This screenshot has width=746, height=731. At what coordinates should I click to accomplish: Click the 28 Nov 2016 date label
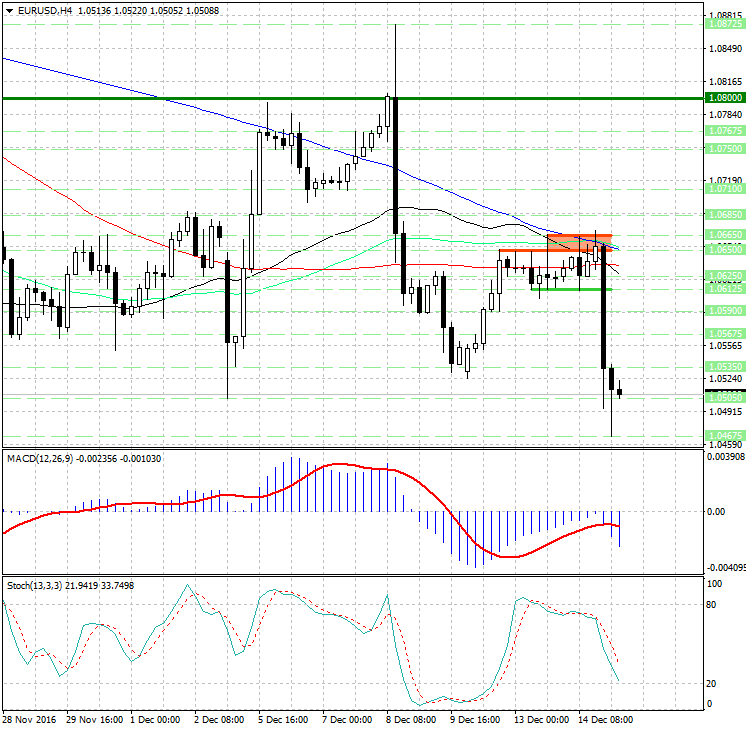click(29, 720)
